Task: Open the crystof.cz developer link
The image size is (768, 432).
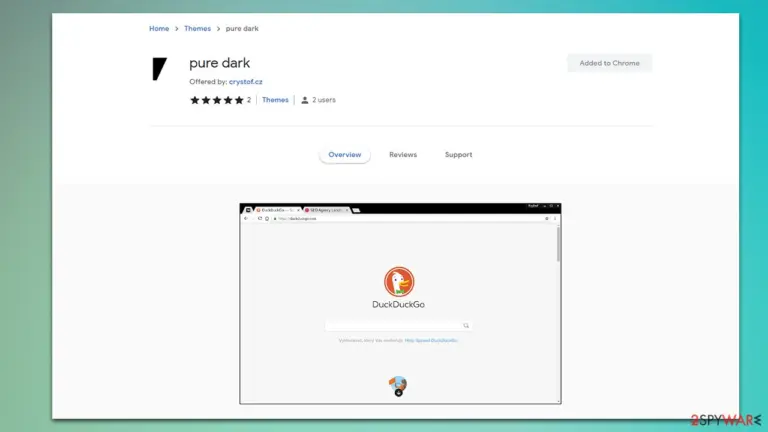Action: coord(245,82)
